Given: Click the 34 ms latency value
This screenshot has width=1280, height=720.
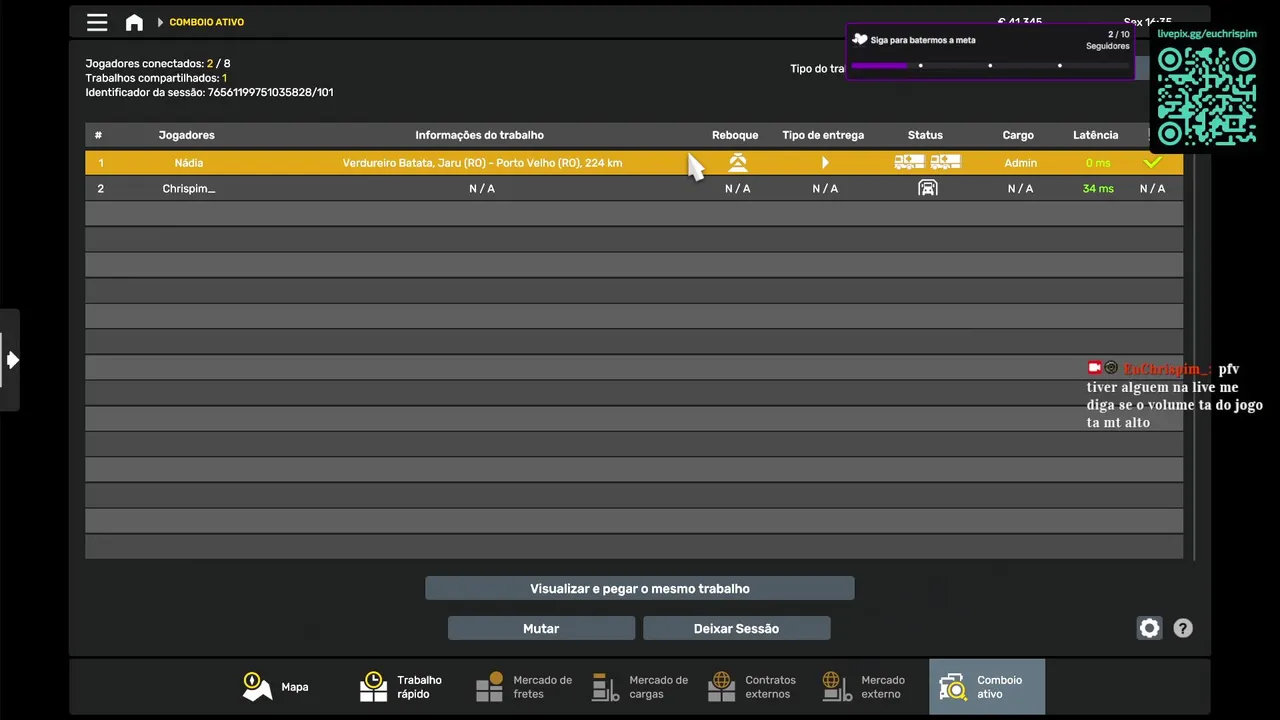Looking at the screenshot, I should (1098, 188).
